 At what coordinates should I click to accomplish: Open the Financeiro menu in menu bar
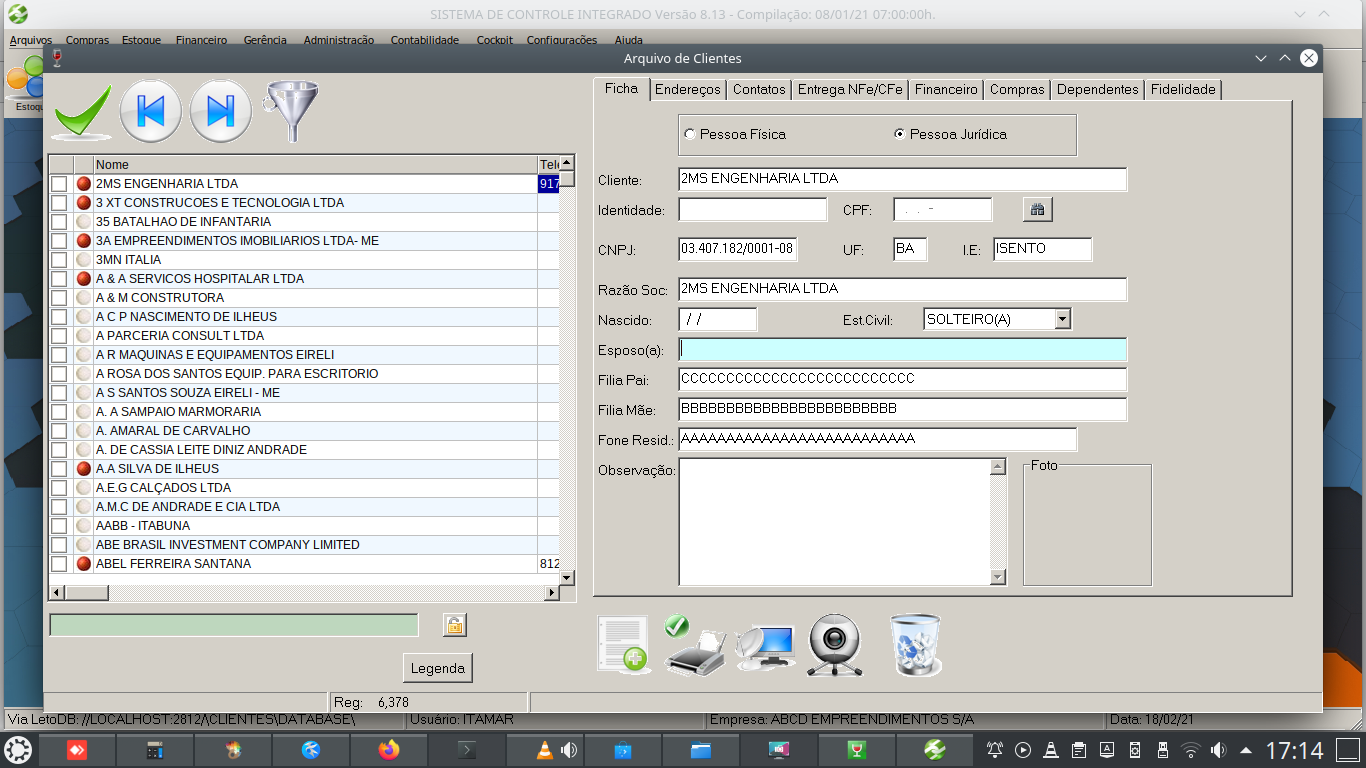[201, 40]
